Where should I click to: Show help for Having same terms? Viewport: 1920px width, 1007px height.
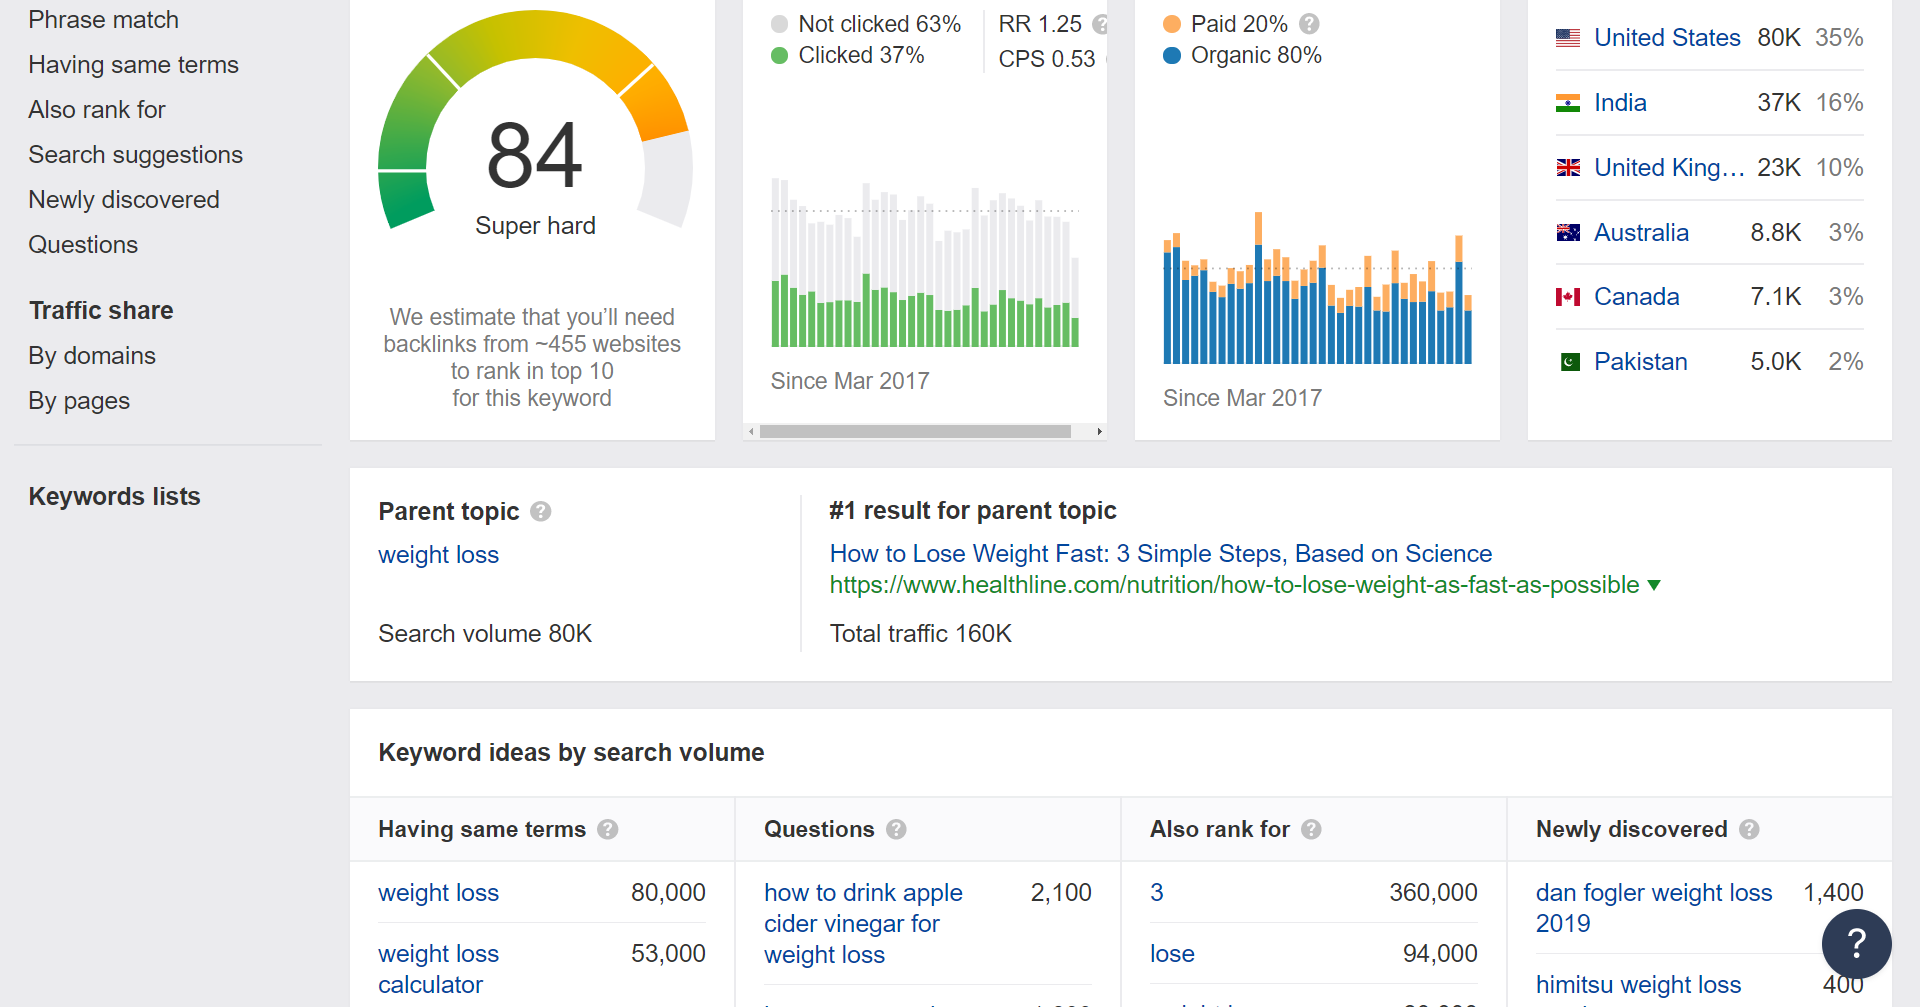(607, 829)
